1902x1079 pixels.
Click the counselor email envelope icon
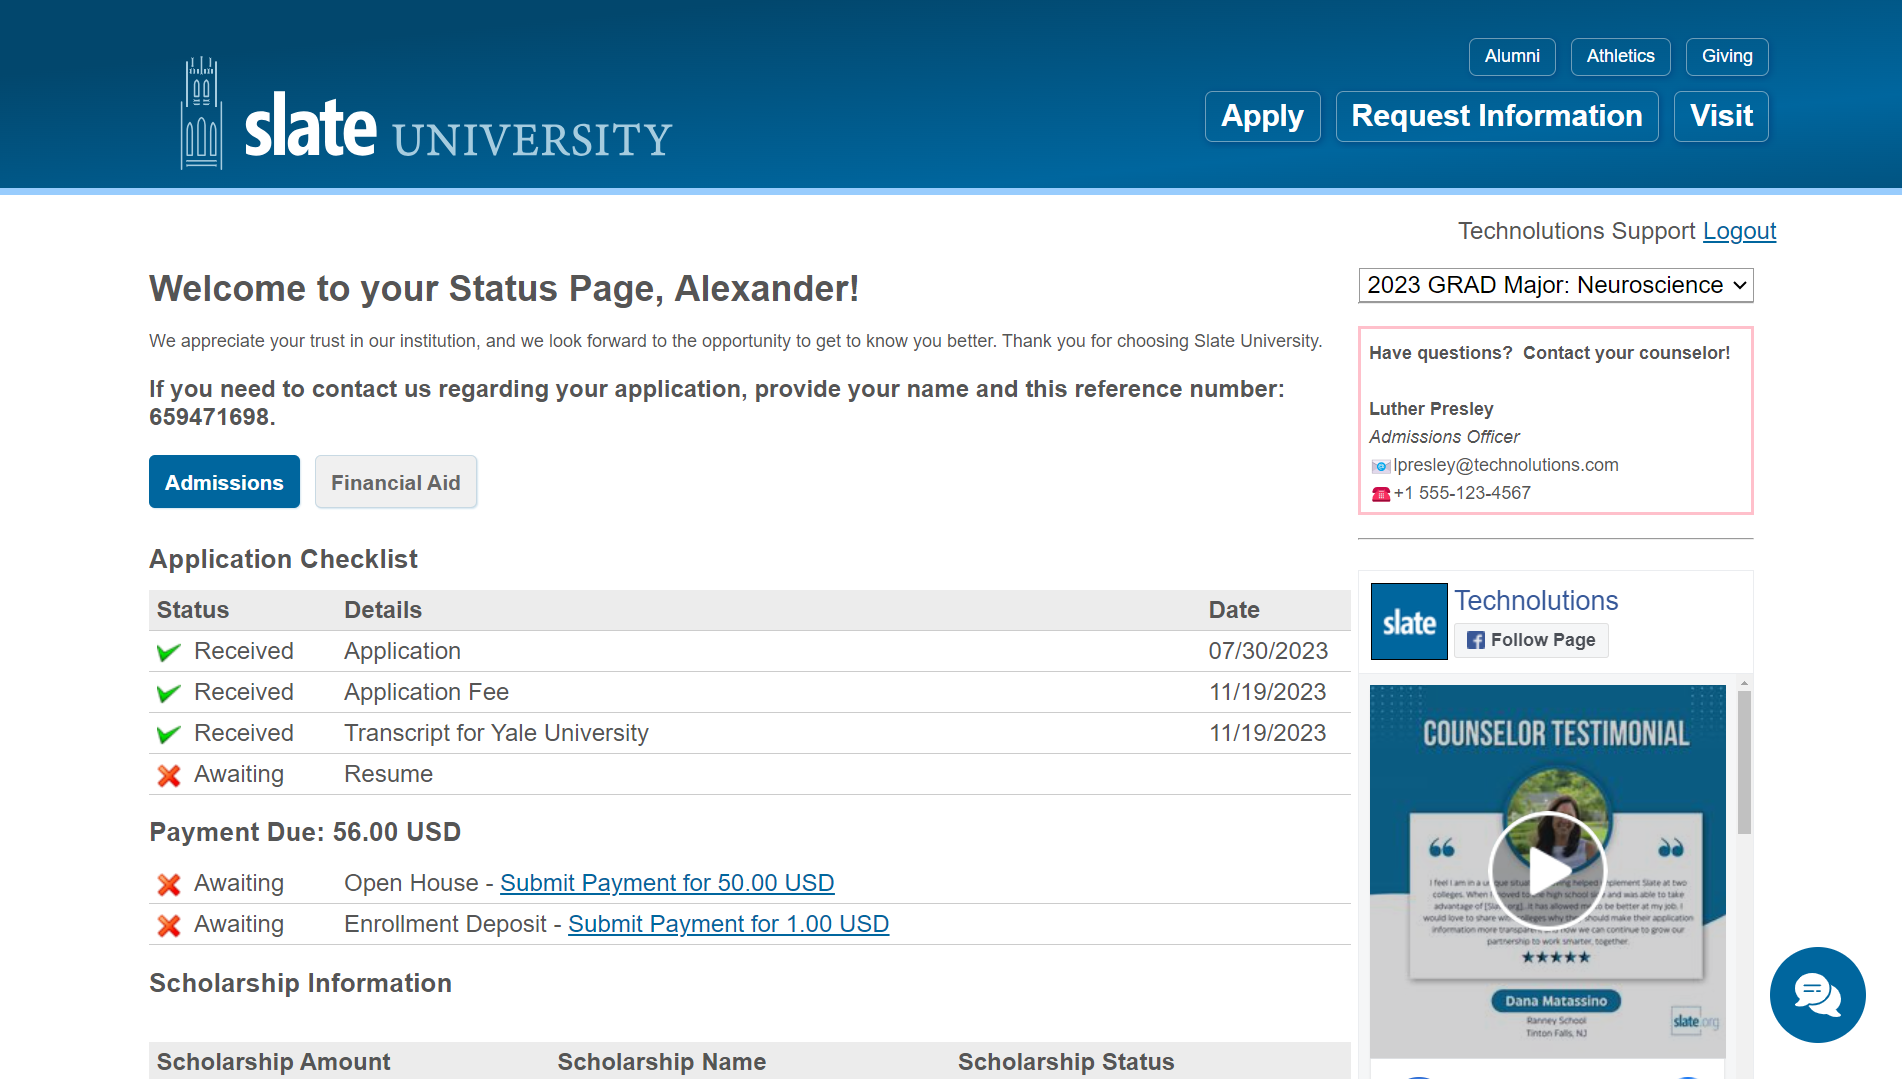point(1380,466)
